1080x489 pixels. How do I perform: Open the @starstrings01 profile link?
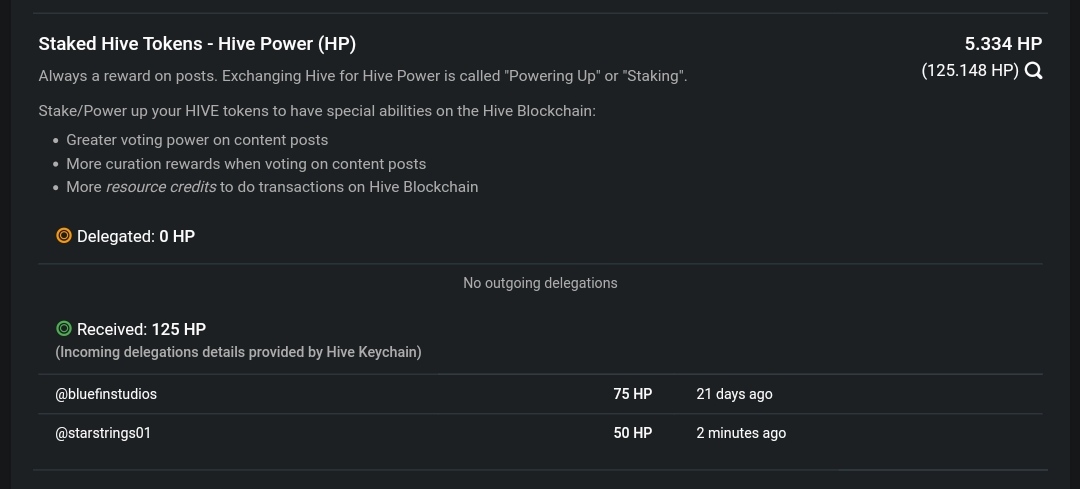103,433
